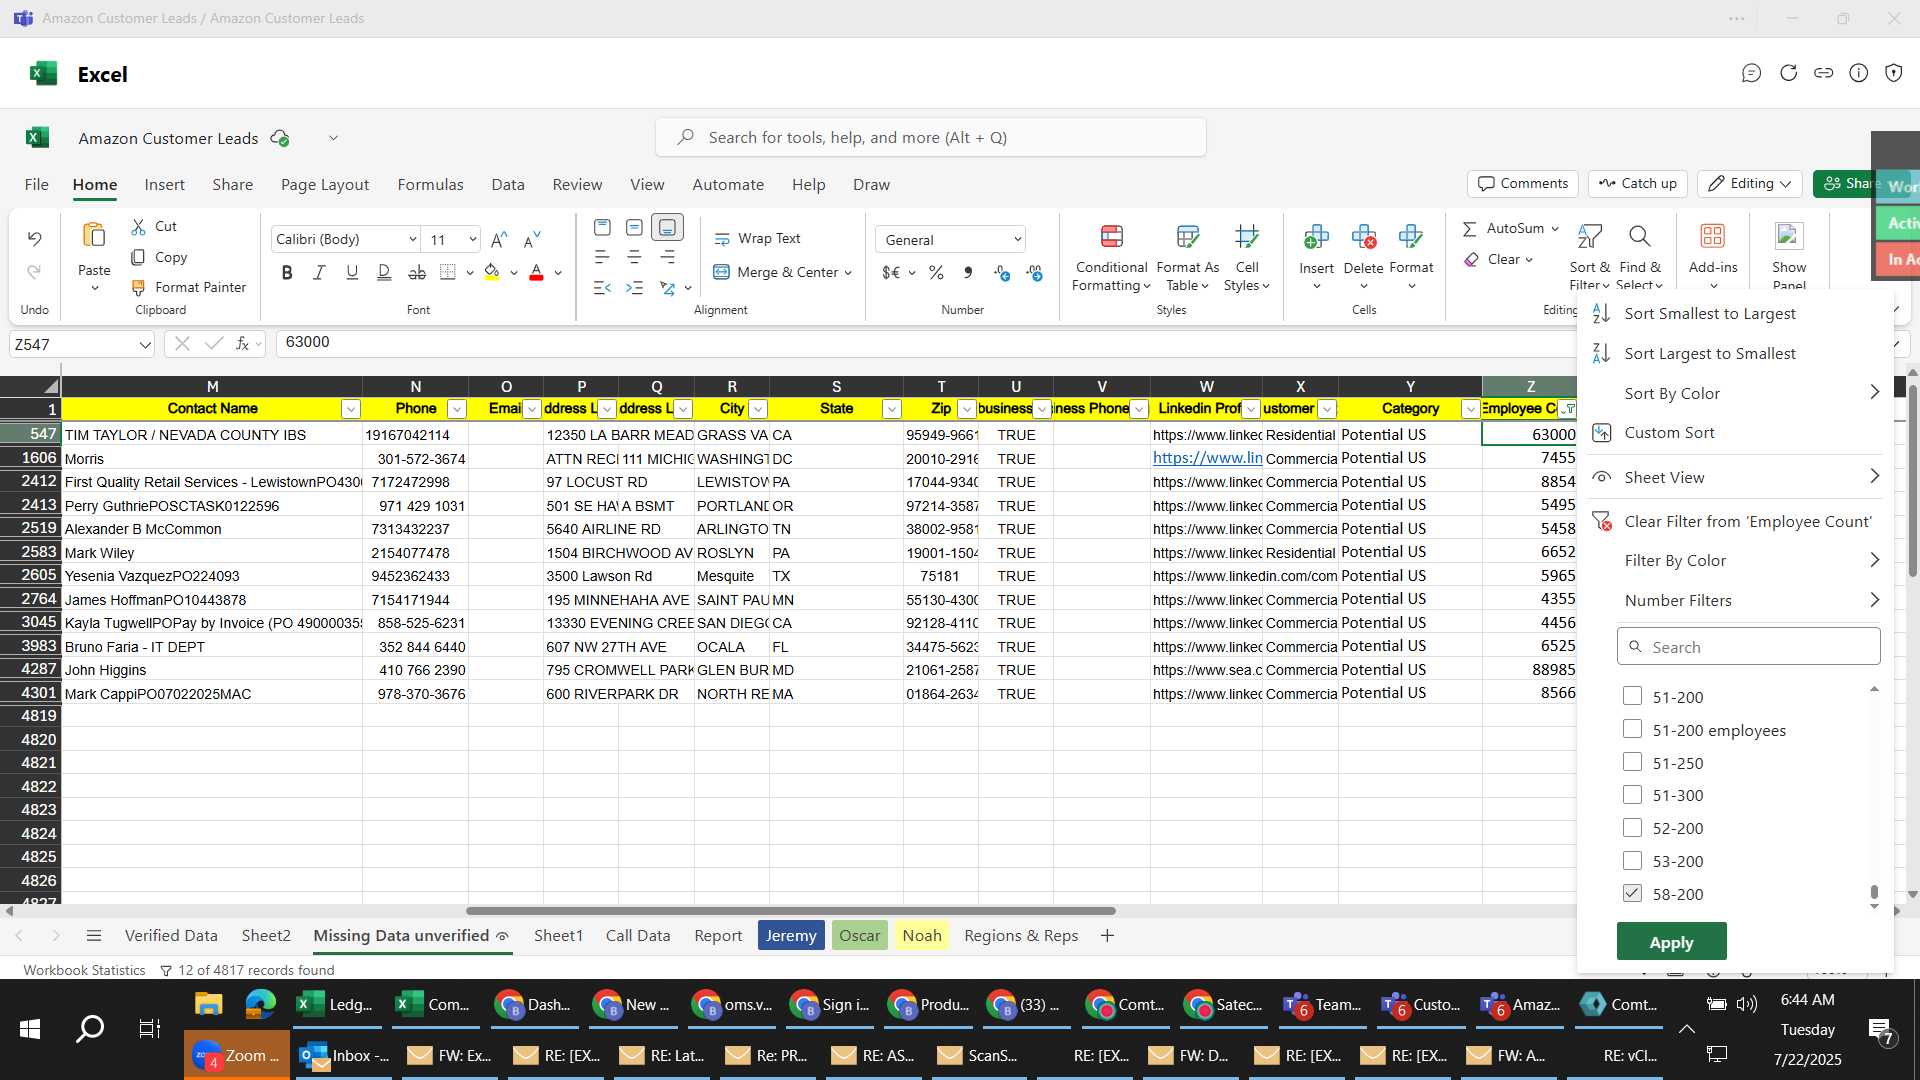Click the Find & Select magnifier icon
This screenshot has height=1080, width=1920.
(1639, 236)
